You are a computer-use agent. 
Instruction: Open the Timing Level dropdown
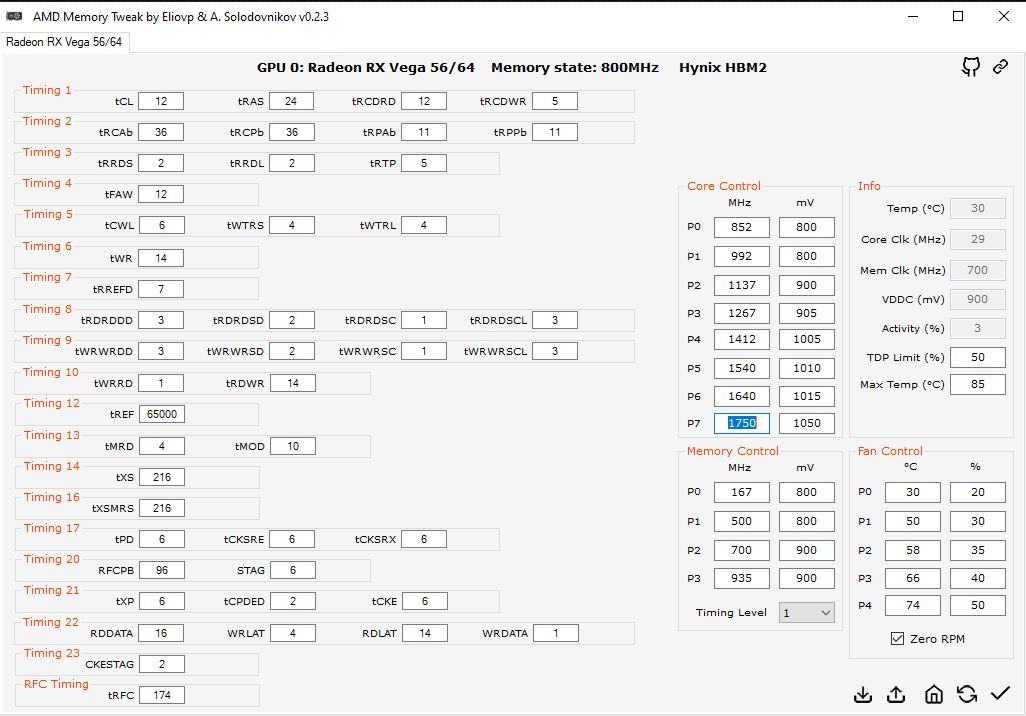coord(806,613)
